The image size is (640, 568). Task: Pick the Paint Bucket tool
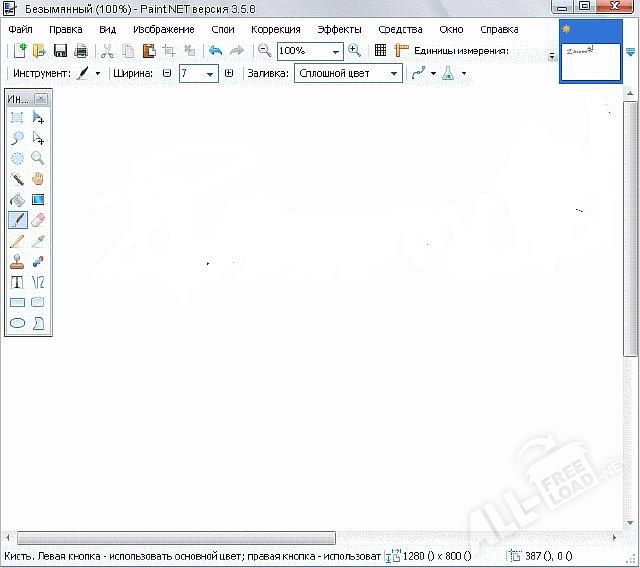[17, 200]
